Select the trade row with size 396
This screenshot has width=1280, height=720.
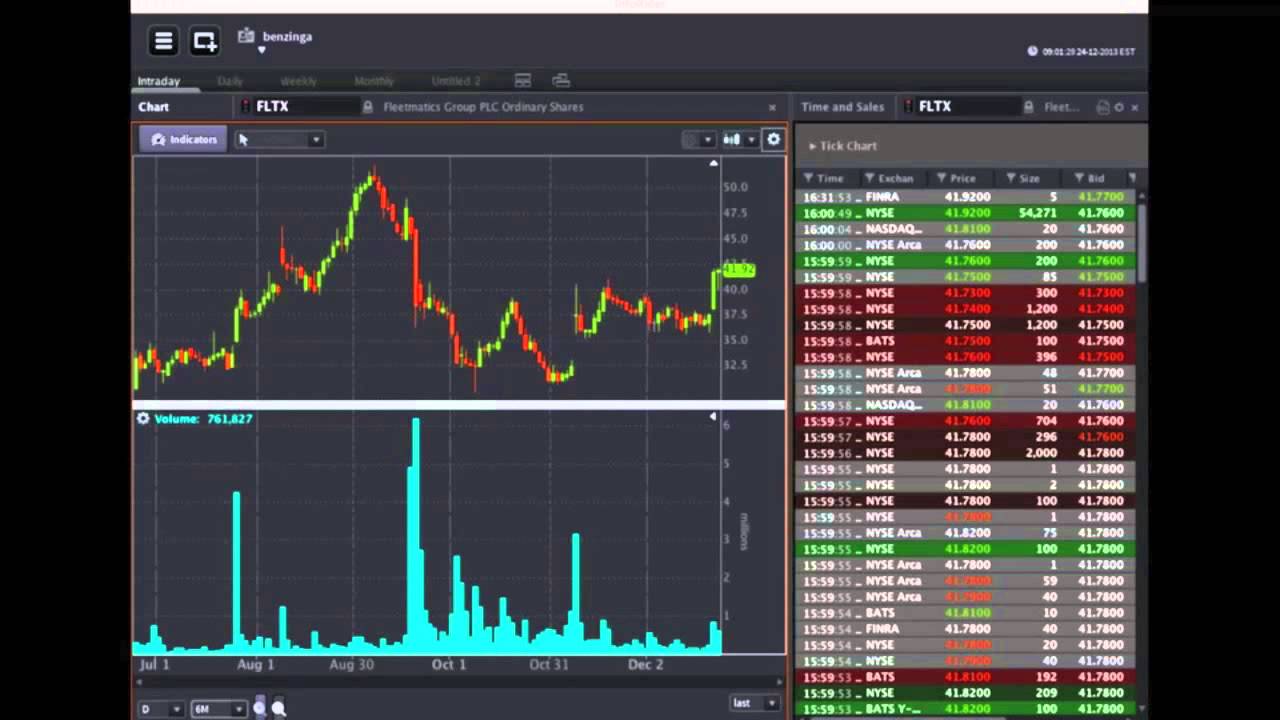pos(966,357)
